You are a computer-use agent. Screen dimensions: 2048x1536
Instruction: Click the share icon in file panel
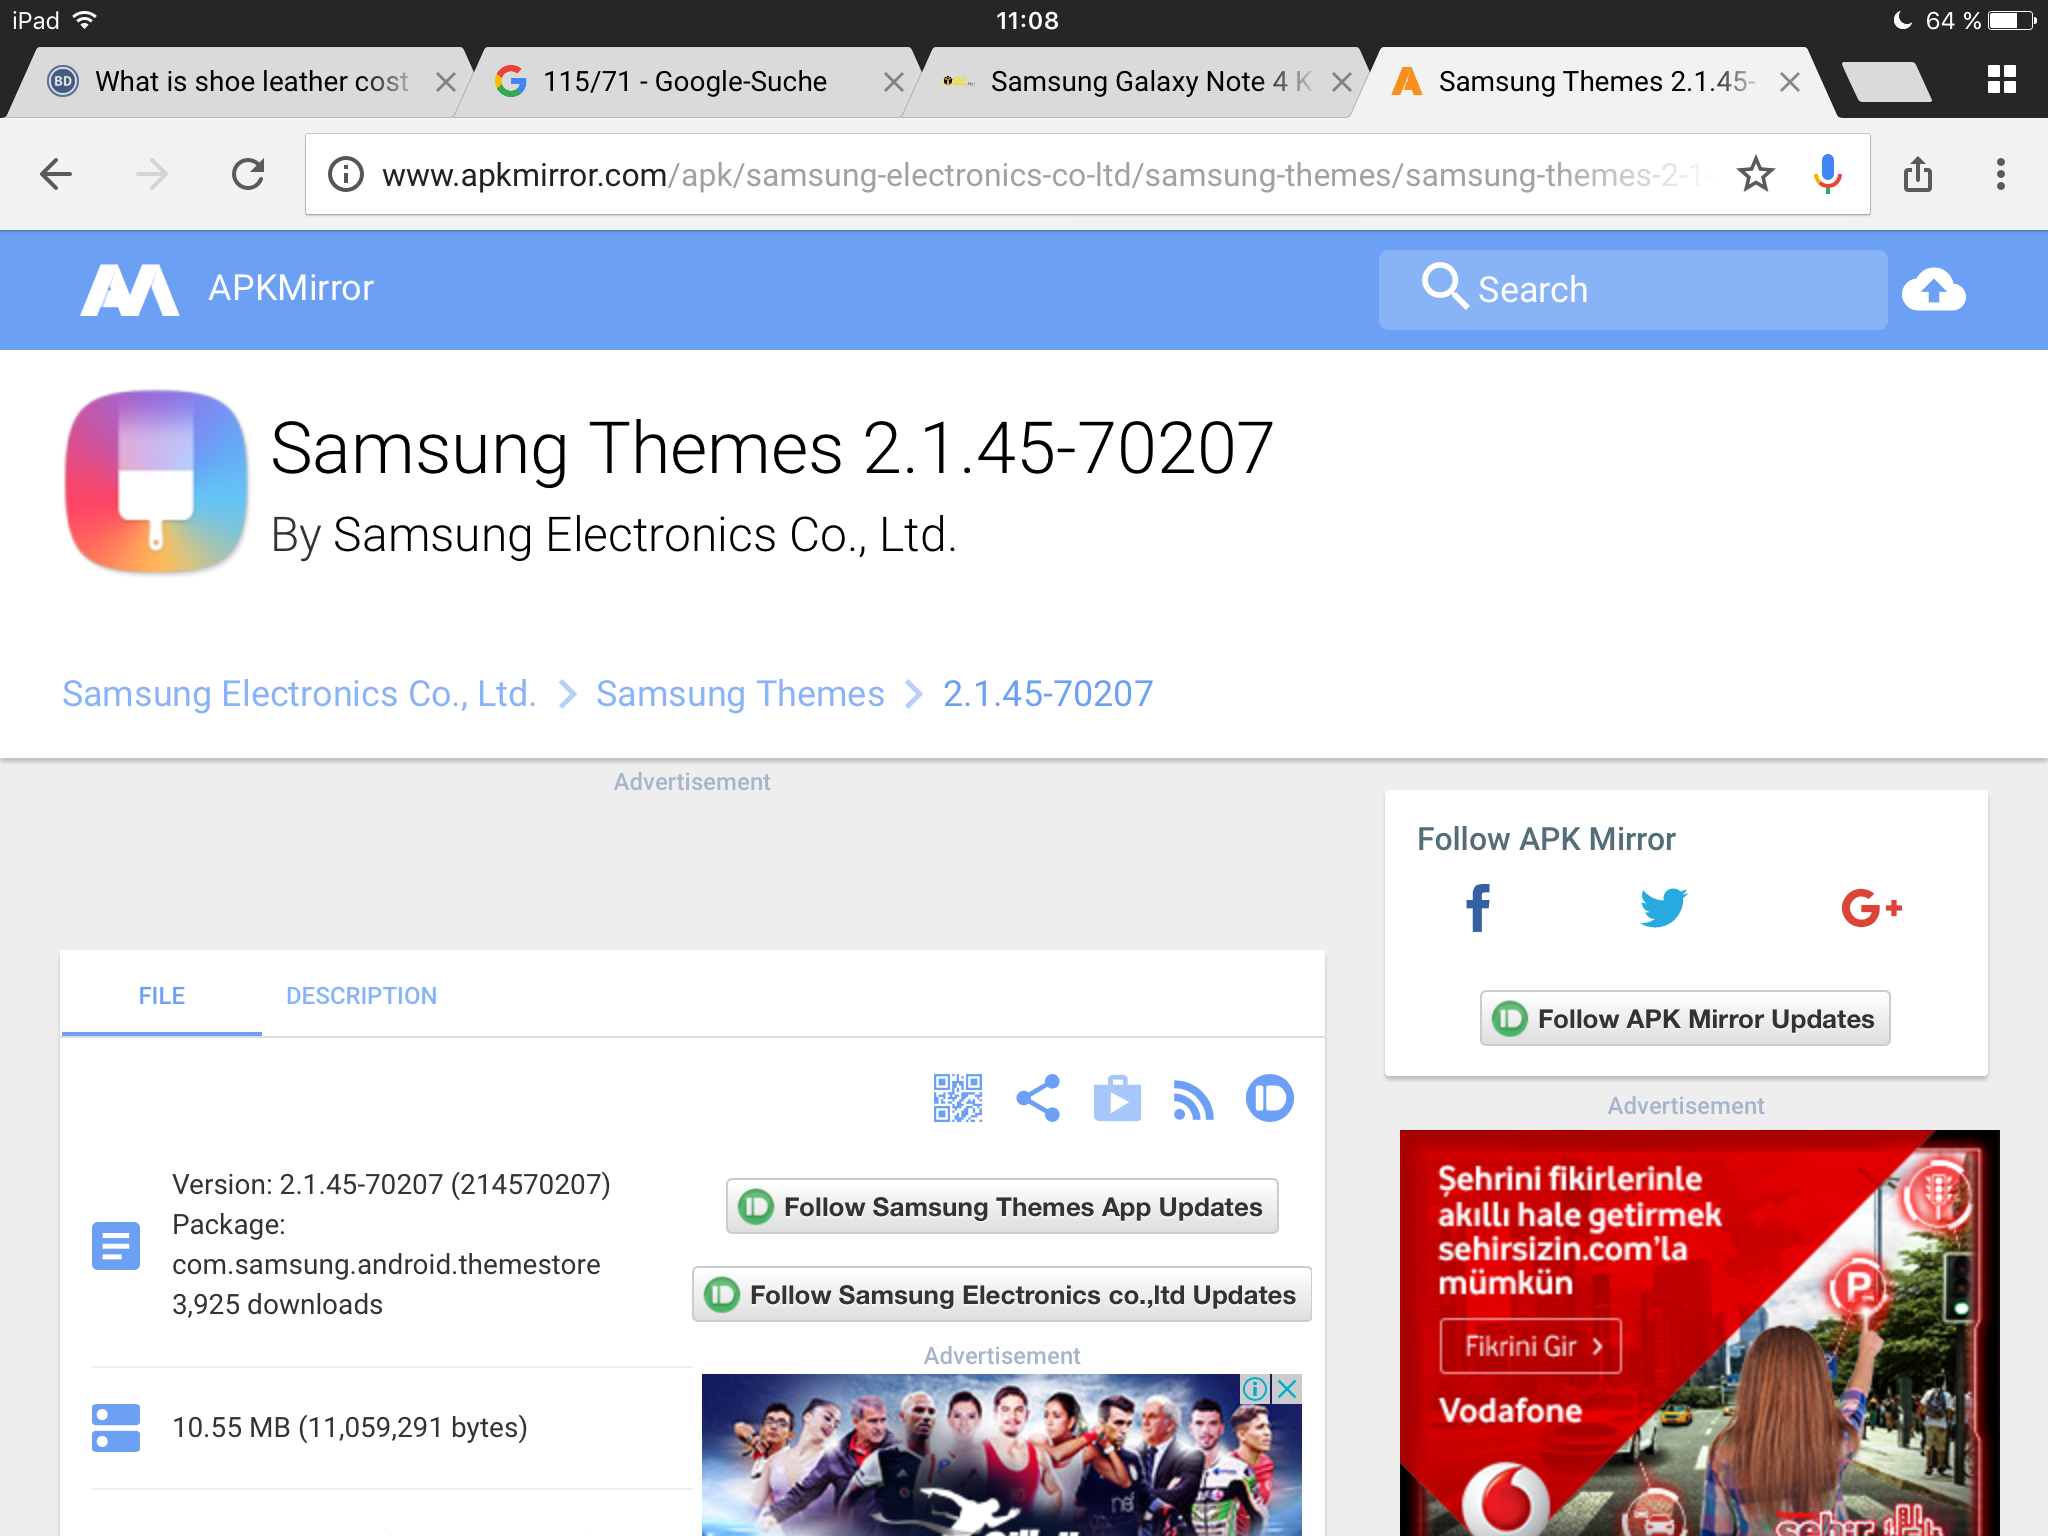click(x=1037, y=1098)
